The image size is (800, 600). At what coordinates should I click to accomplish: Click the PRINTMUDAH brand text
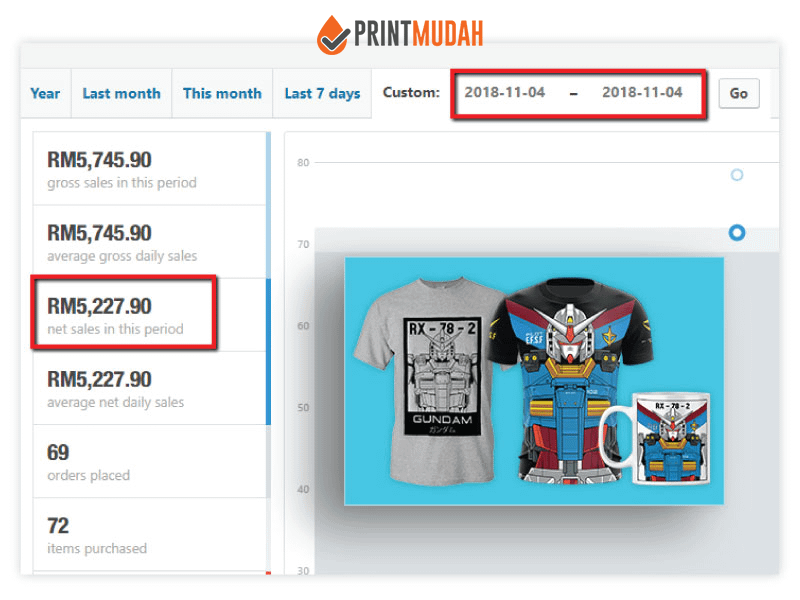[418, 34]
